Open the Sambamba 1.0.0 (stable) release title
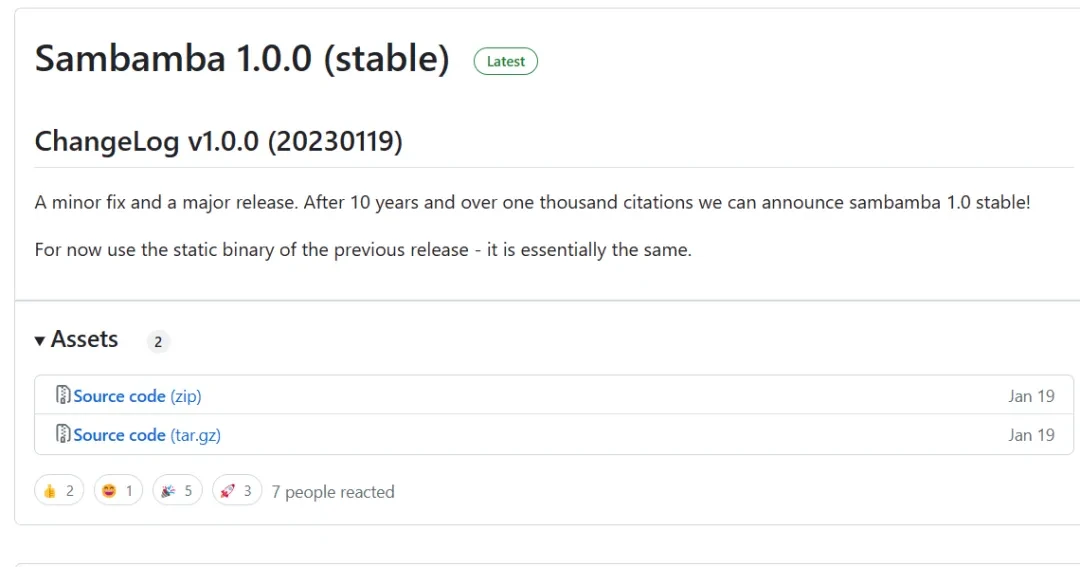The width and height of the screenshot is (1080, 567). pos(242,59)
